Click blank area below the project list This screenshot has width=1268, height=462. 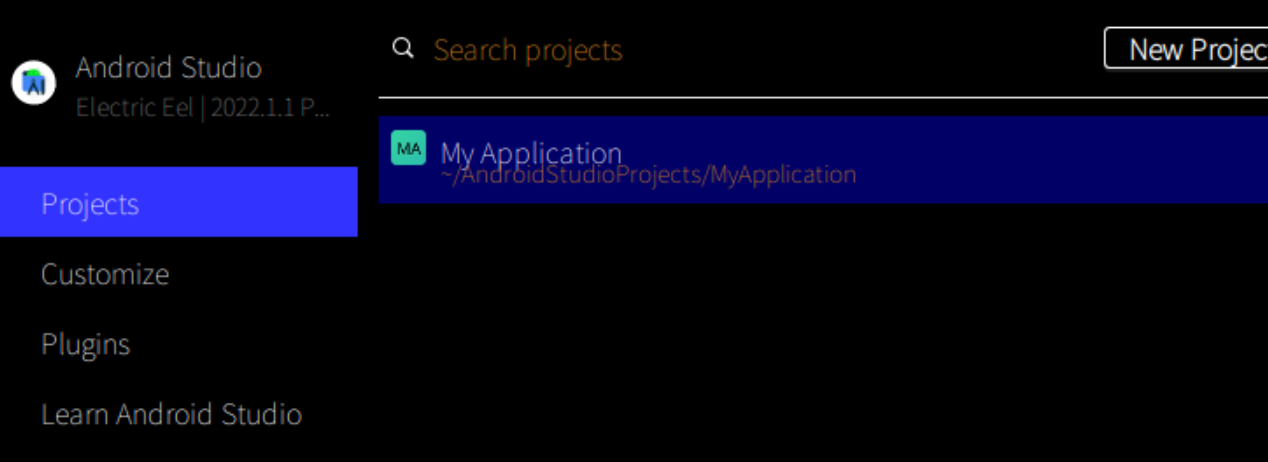click(823, 332)
